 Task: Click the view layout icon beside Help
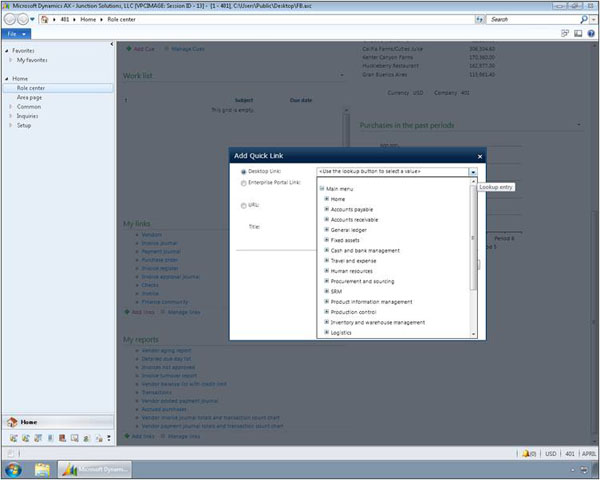pyautogui.click(x=578, y=34)
